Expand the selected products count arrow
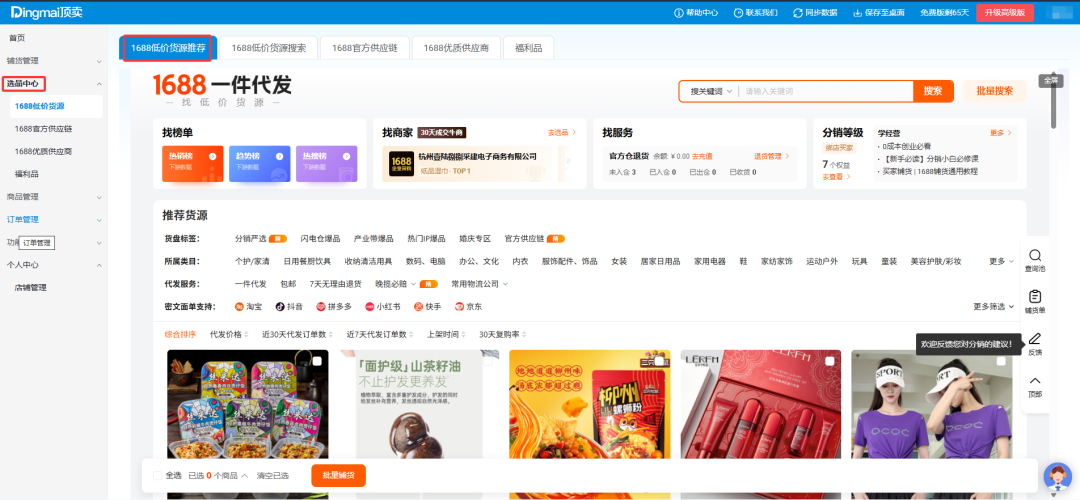 245,476
